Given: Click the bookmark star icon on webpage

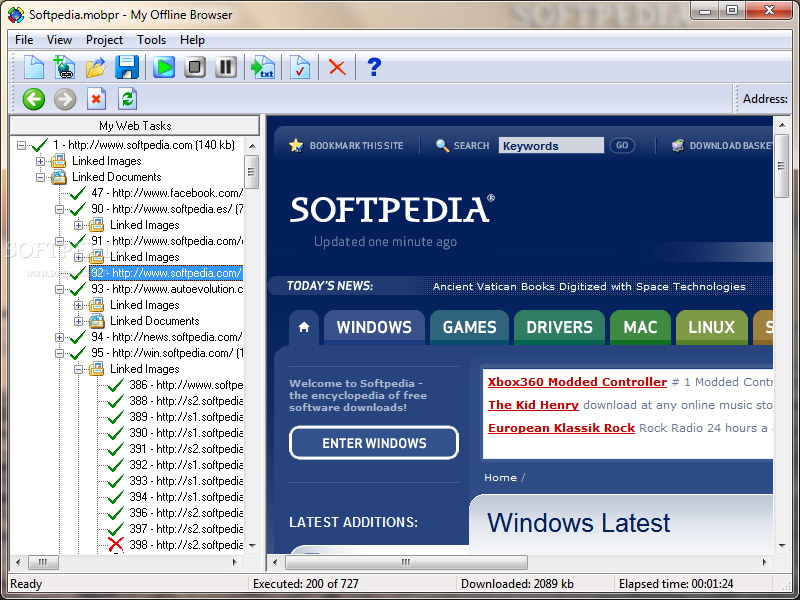Looking at the screenshot, I should click(x=296, y=145).
